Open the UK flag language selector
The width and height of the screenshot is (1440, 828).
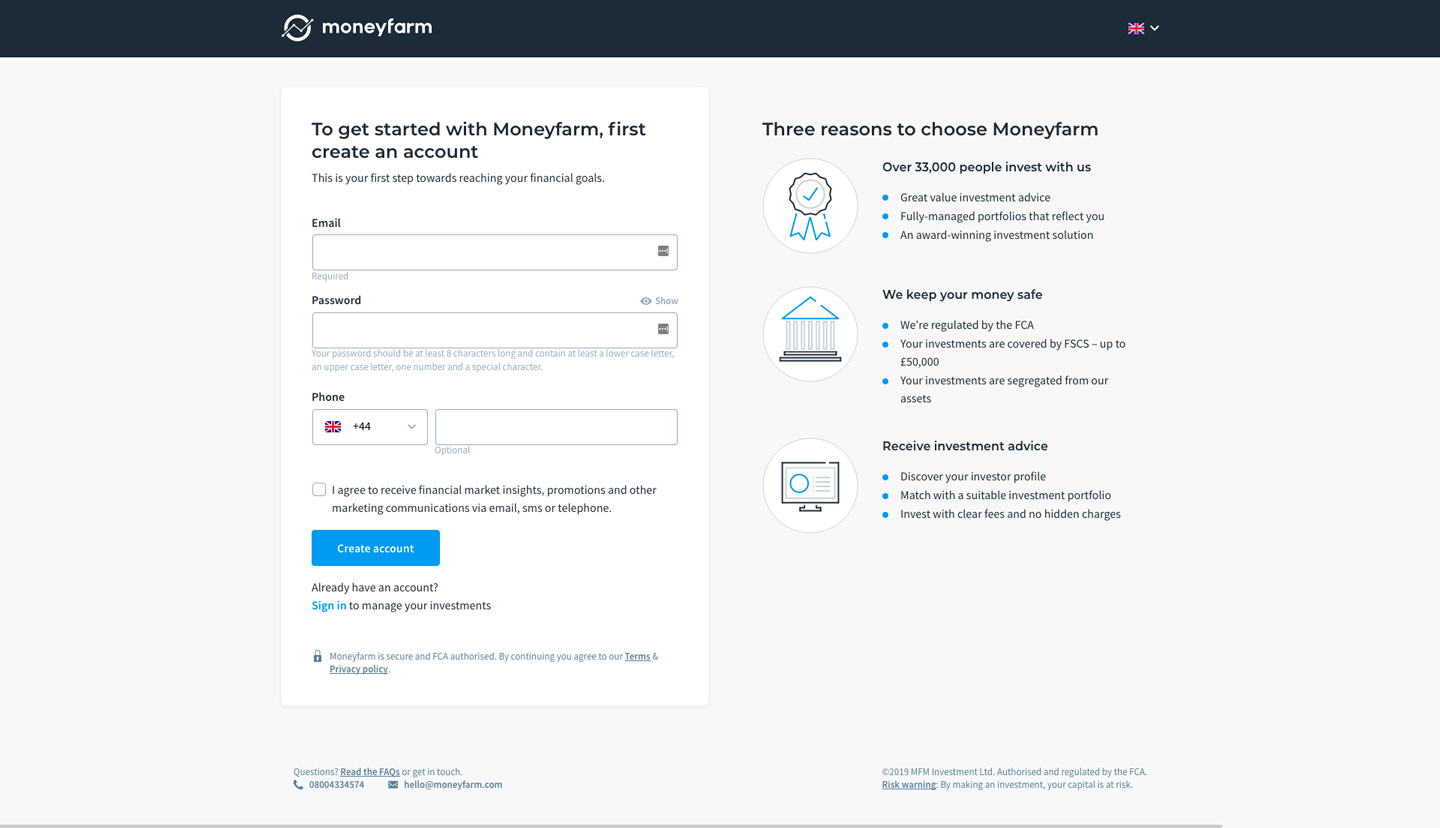coord(1143,28)
